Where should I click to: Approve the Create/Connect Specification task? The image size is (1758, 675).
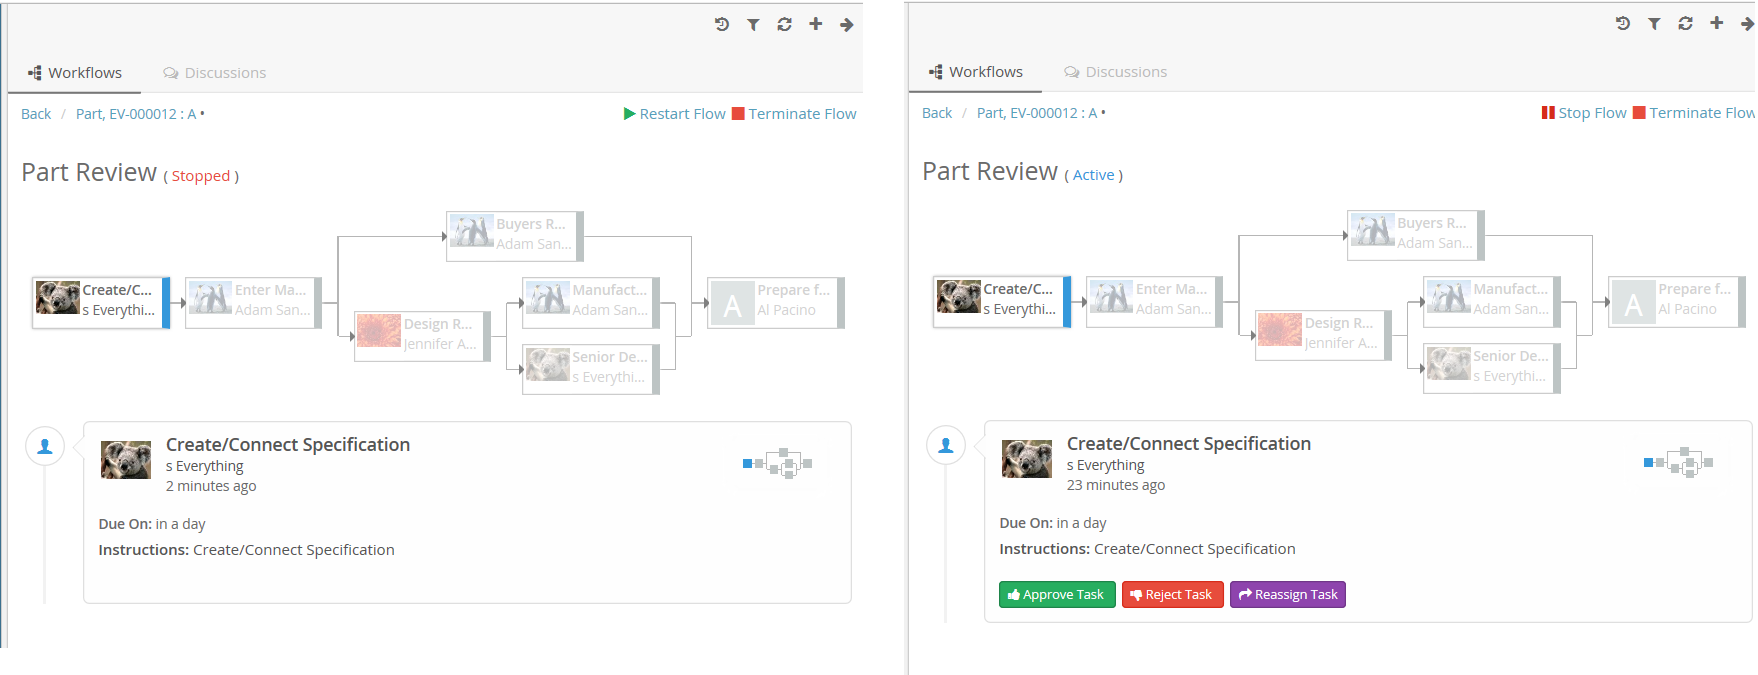(x=1056, y=595)
